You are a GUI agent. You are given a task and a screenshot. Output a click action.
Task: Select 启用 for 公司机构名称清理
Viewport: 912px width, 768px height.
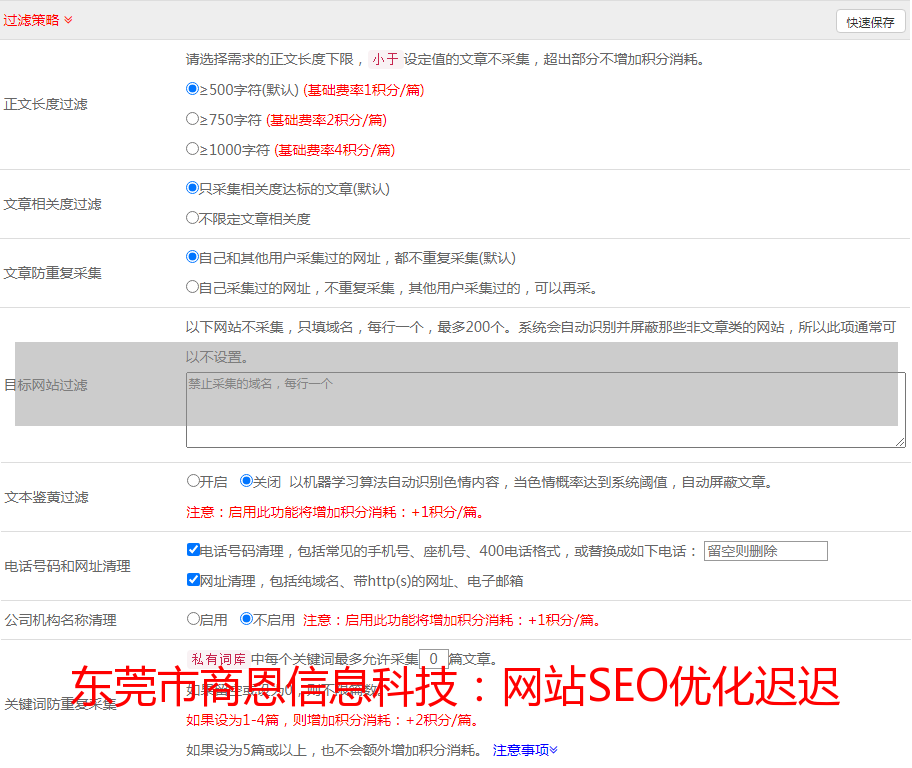[x=193, y=619]
